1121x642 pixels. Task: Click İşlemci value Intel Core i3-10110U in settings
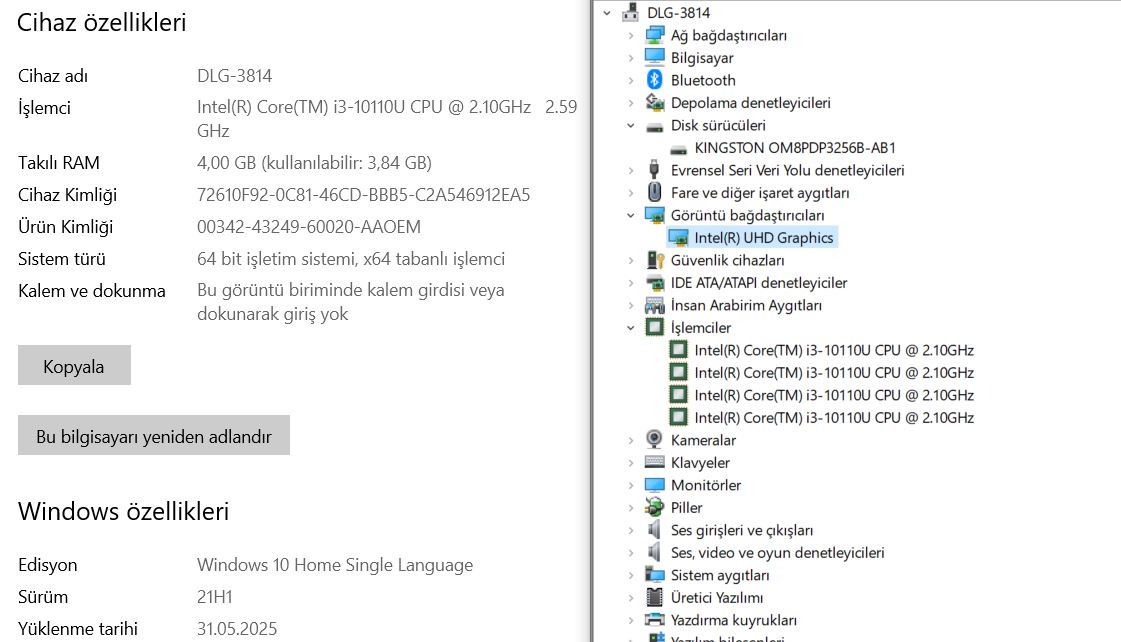pos(387,119)
